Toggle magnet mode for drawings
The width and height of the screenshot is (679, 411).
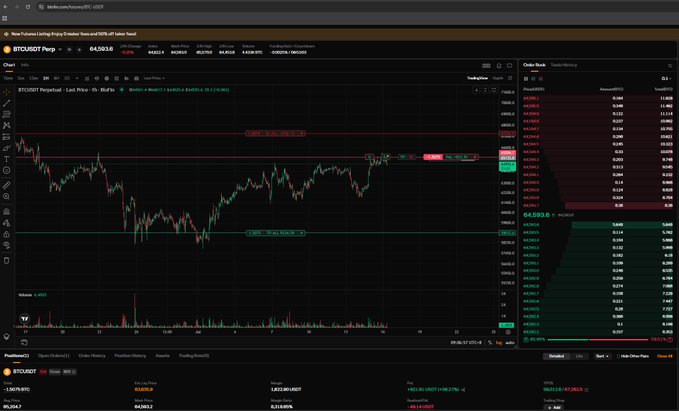6,212
